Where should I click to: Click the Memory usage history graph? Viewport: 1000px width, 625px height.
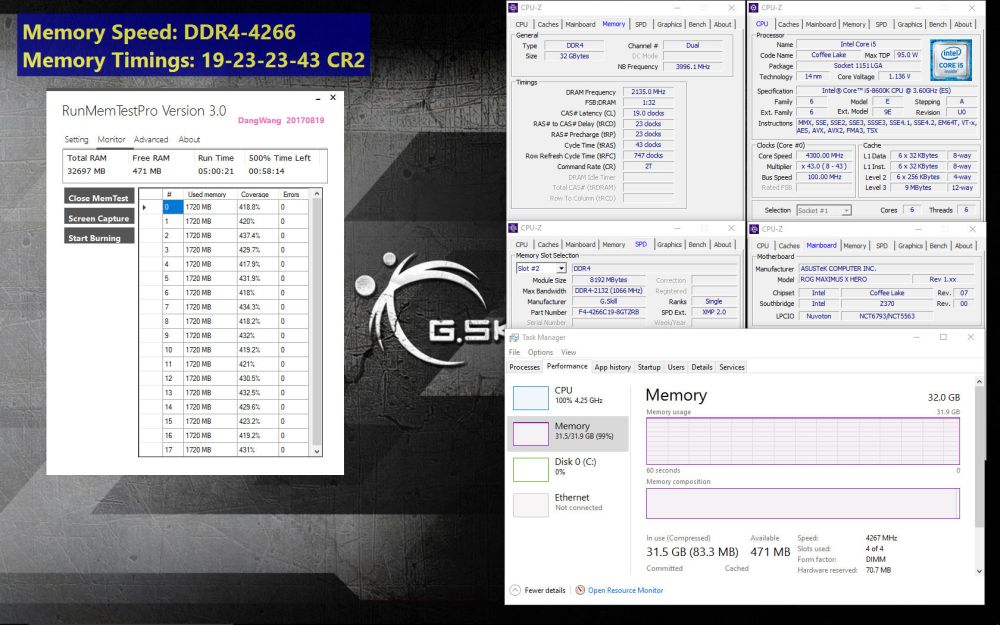point(800,440)
